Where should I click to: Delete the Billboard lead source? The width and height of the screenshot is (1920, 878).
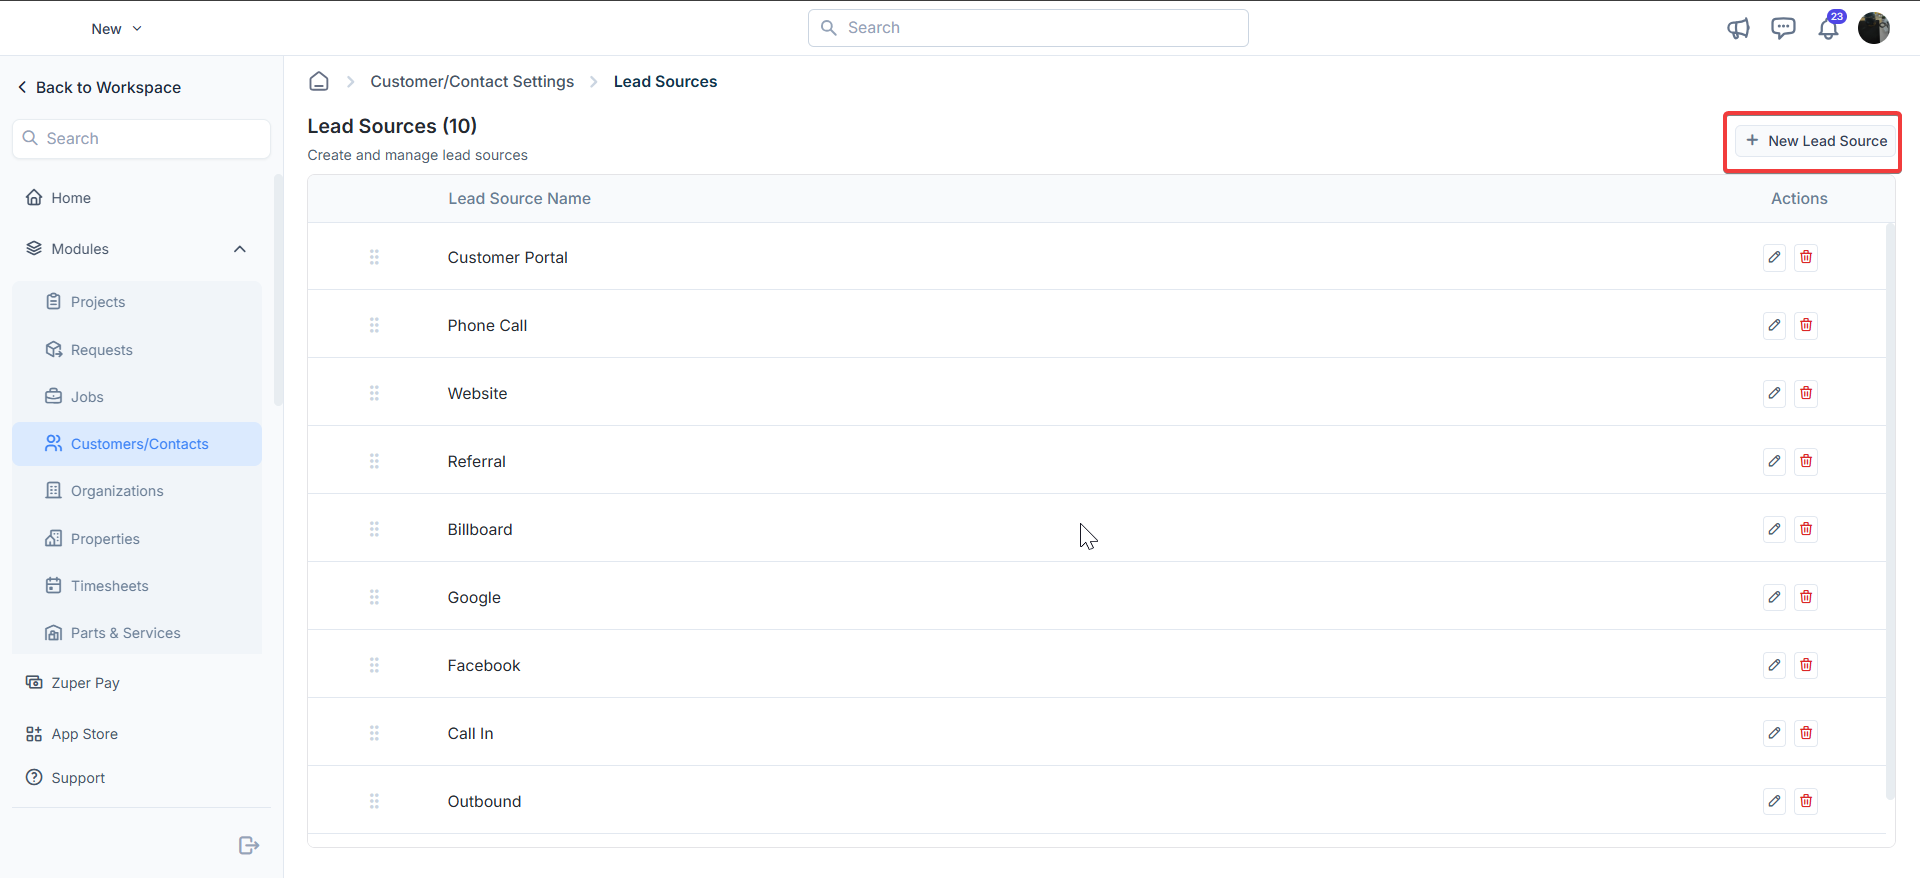pos(1806,529)
